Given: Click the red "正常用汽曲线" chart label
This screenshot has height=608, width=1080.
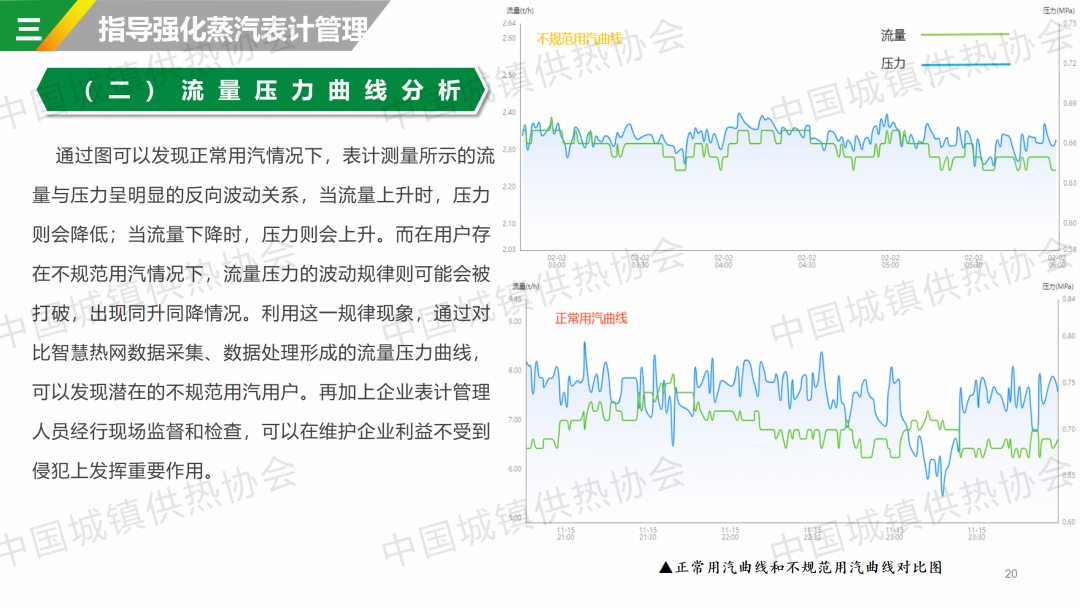Looking at the screenshot, I should click(x=591, y=318).
